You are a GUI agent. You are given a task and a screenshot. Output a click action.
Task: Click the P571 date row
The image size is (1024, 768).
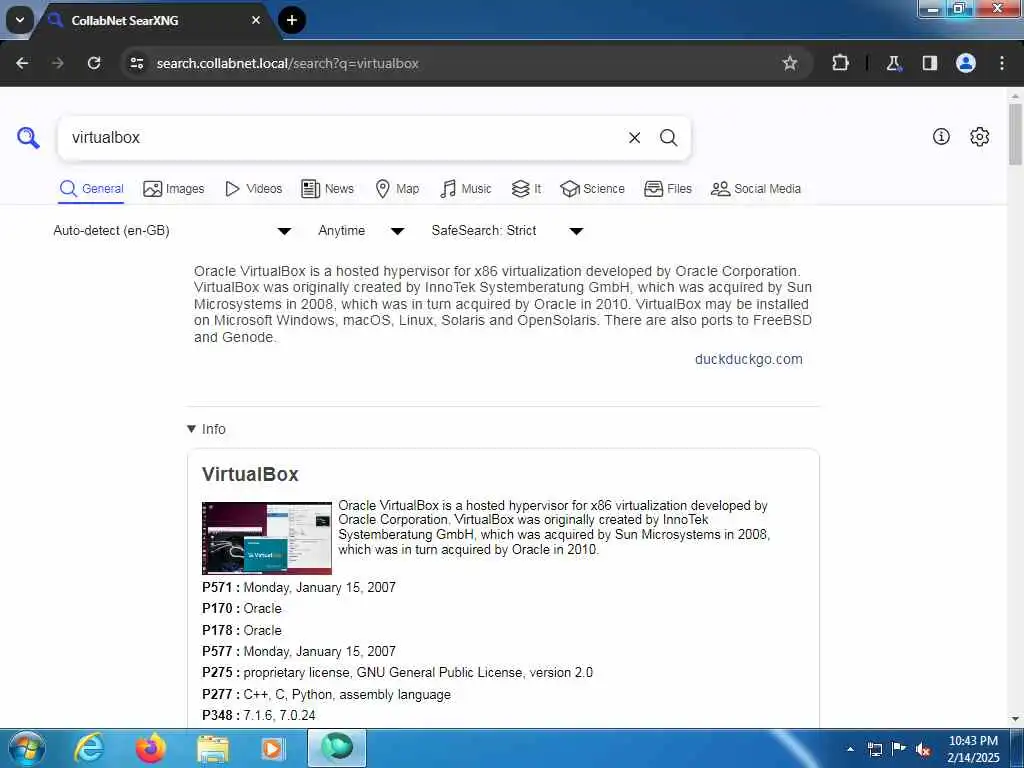tap(298, 587)
